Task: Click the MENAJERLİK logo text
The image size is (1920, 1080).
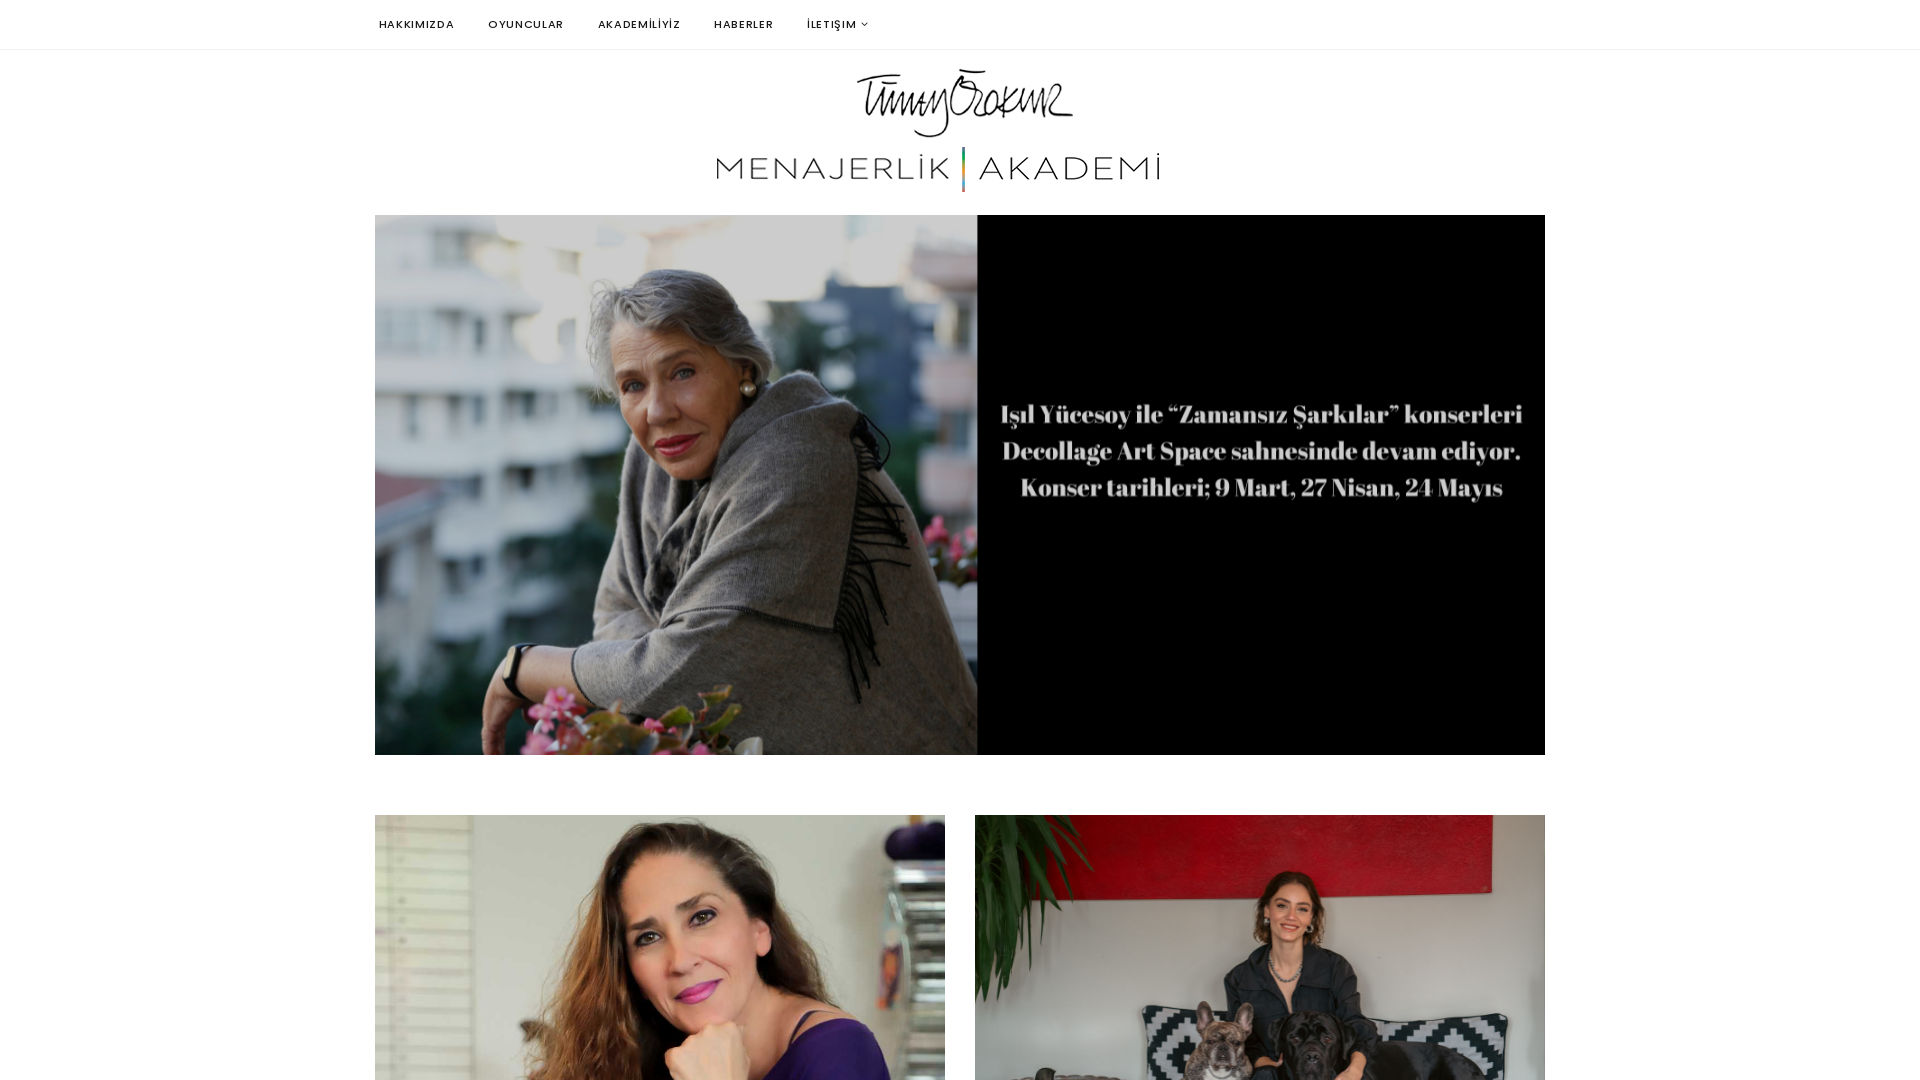Action: [x=833, y=168]
